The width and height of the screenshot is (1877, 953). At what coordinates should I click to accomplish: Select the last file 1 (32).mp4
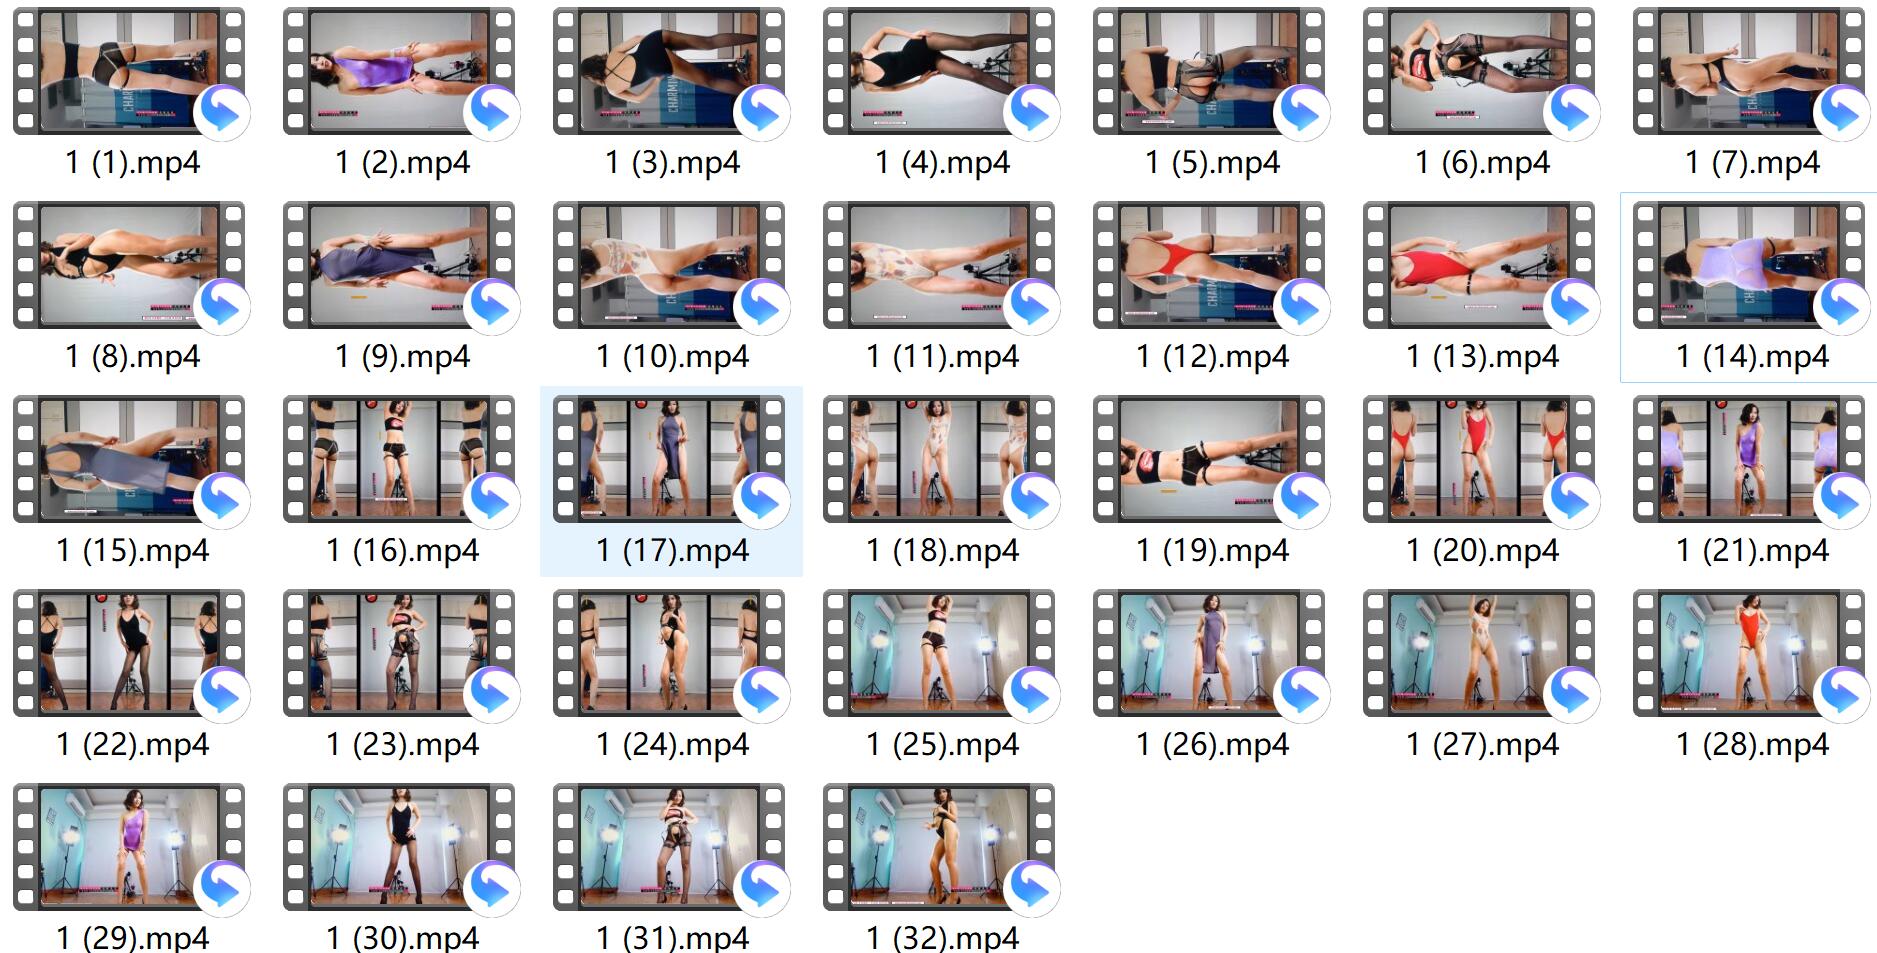939,848
